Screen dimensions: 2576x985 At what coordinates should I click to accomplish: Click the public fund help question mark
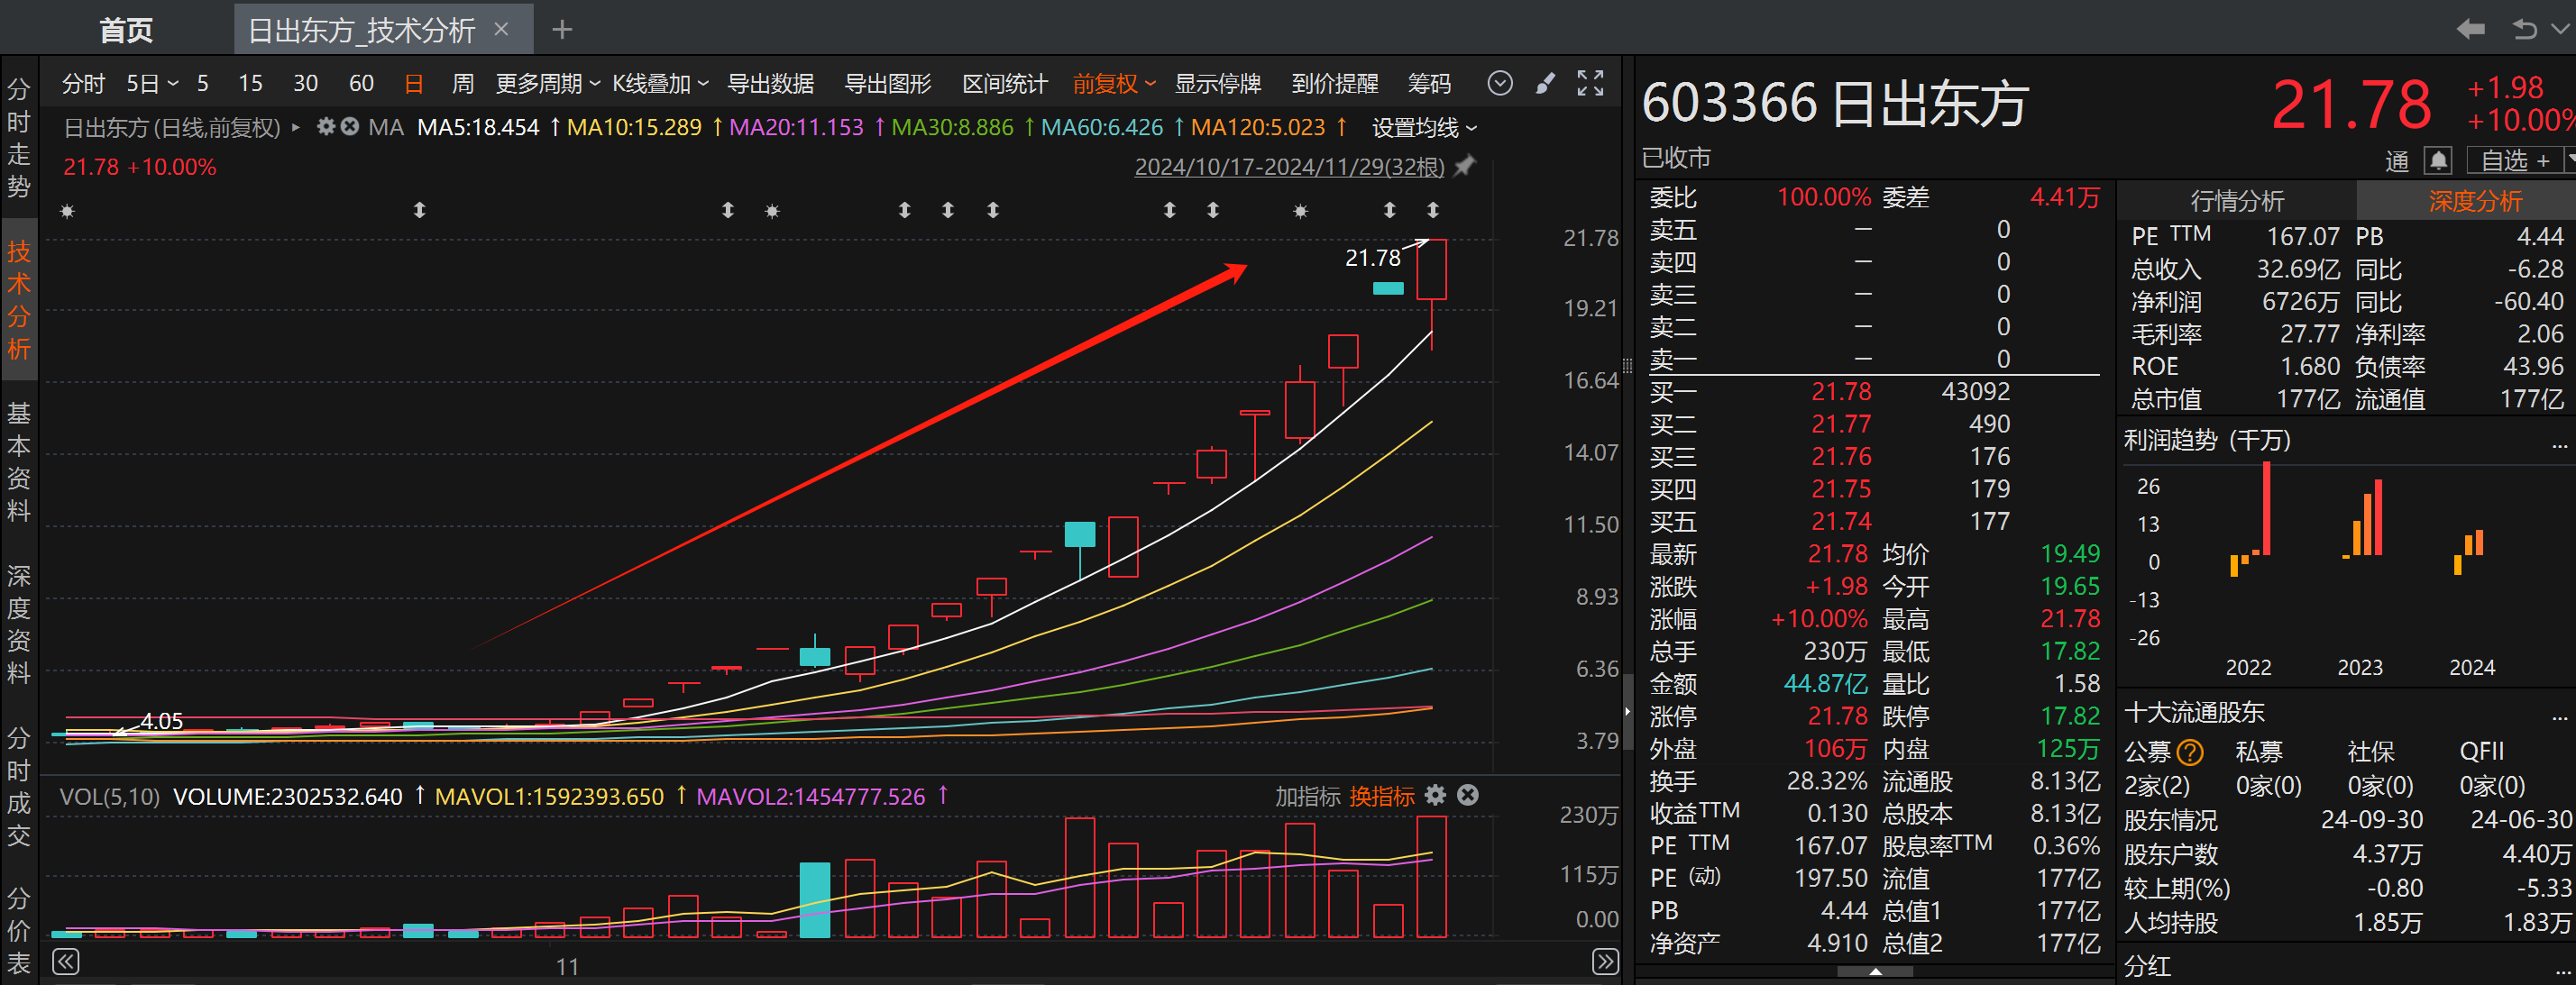pos(2190,752)
